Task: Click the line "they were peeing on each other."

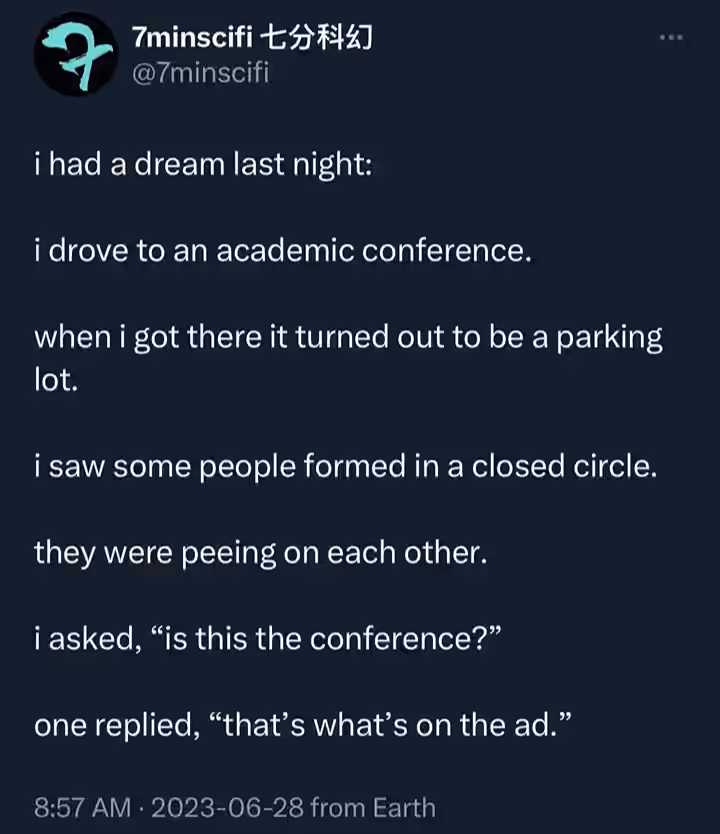Action: pos(261,553)
